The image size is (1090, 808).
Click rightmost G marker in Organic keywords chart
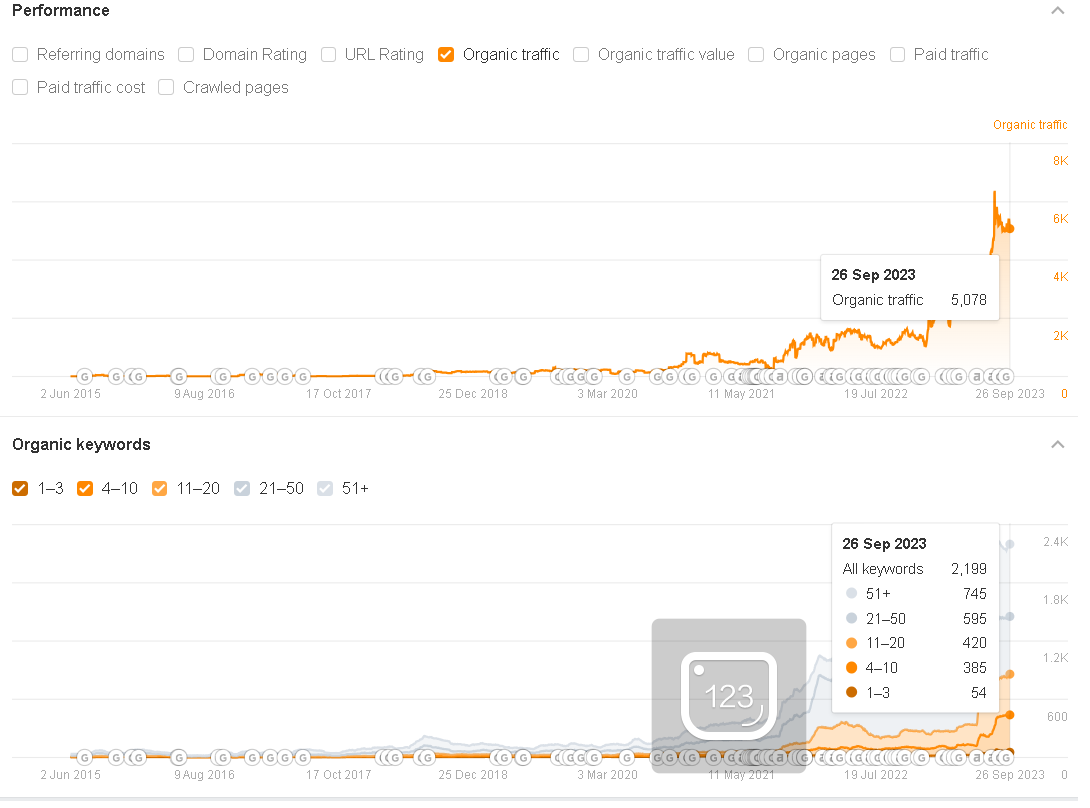[x=1005, y=757]
